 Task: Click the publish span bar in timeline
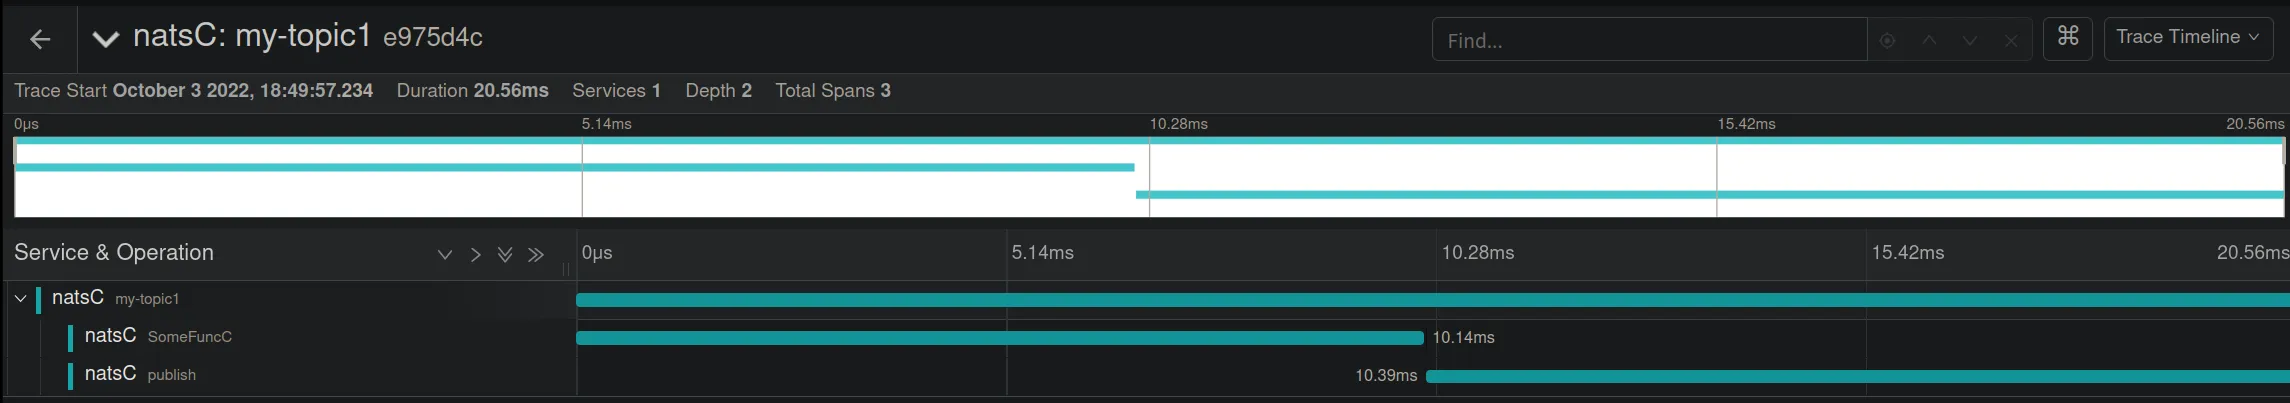click(1858, 376)
